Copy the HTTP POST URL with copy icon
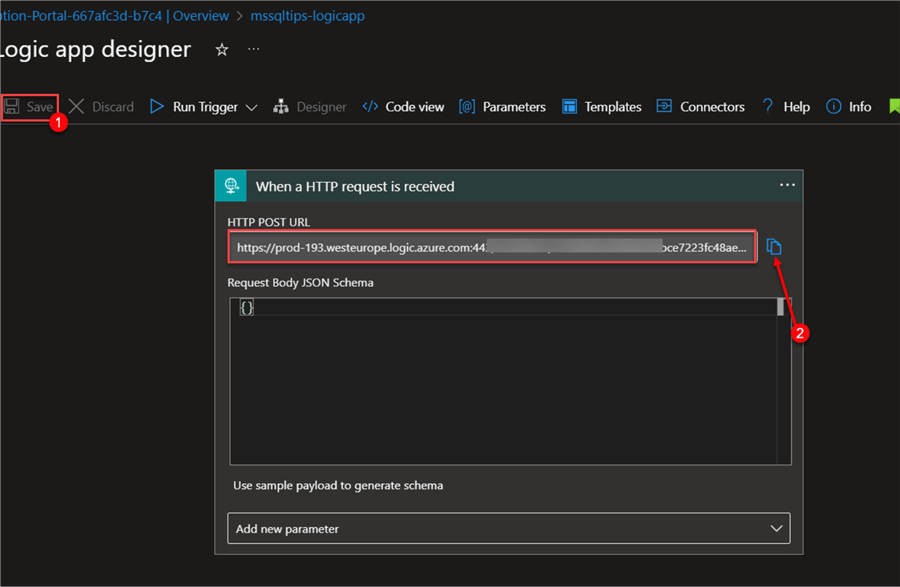The height and width of the screenshot is (587, 900). coord(774,247)
